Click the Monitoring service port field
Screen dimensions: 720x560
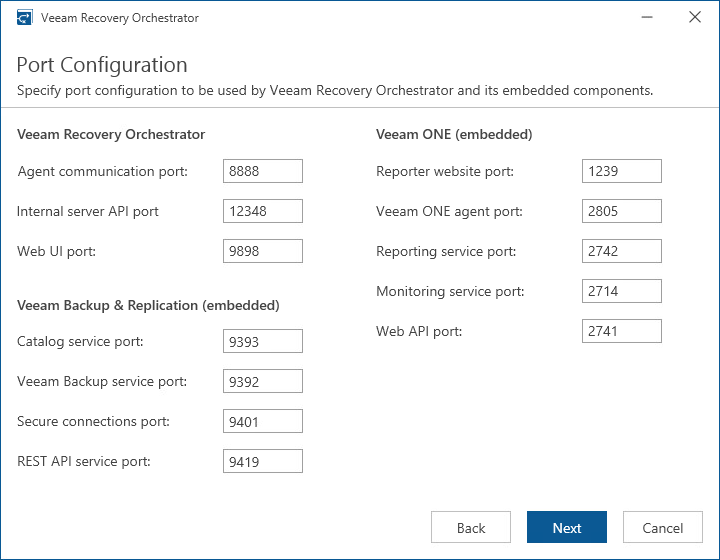point(622,291)
